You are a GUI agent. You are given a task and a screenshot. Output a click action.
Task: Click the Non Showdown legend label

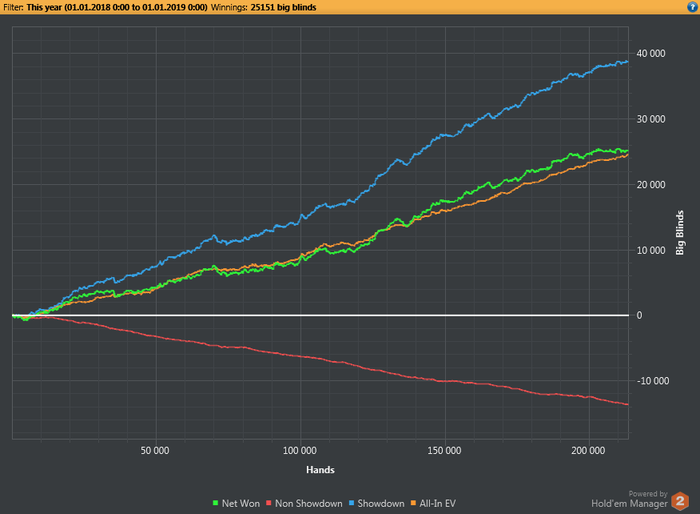pyautogui.click(x=308, y=503)
